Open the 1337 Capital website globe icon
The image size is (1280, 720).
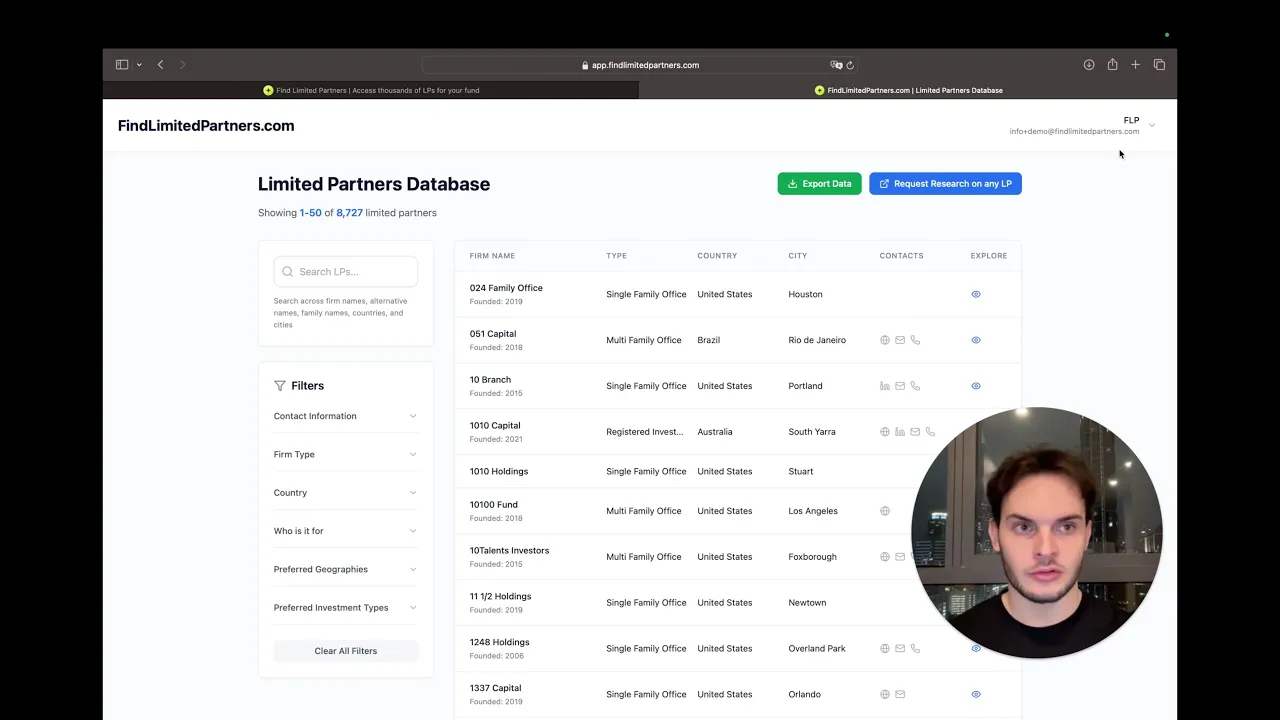point(885,694)
